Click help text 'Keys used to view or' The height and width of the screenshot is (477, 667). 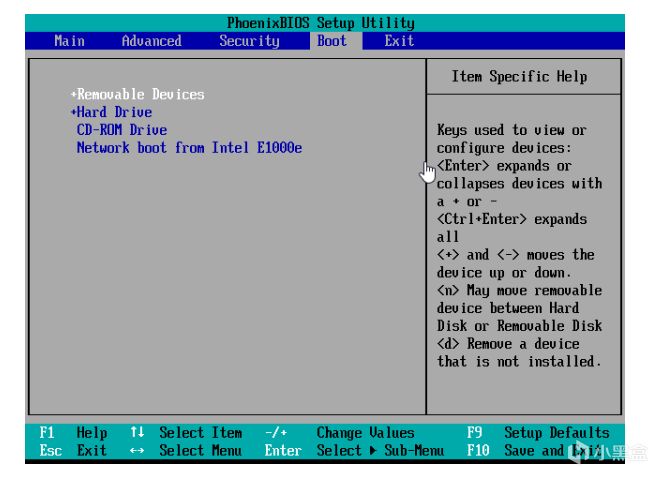point(512,130)
